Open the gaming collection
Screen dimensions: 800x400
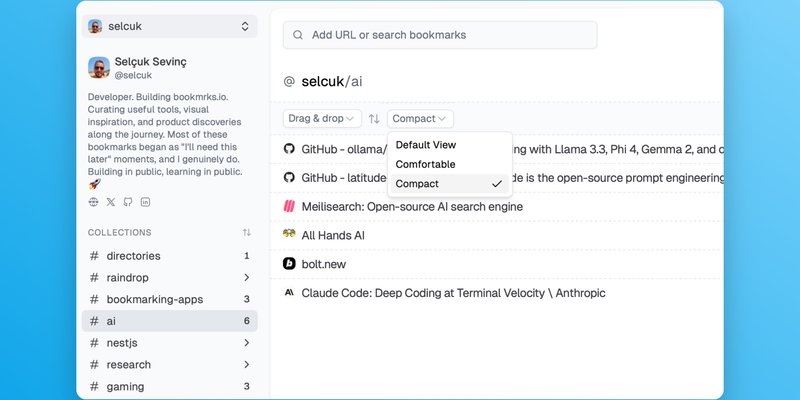169,387
